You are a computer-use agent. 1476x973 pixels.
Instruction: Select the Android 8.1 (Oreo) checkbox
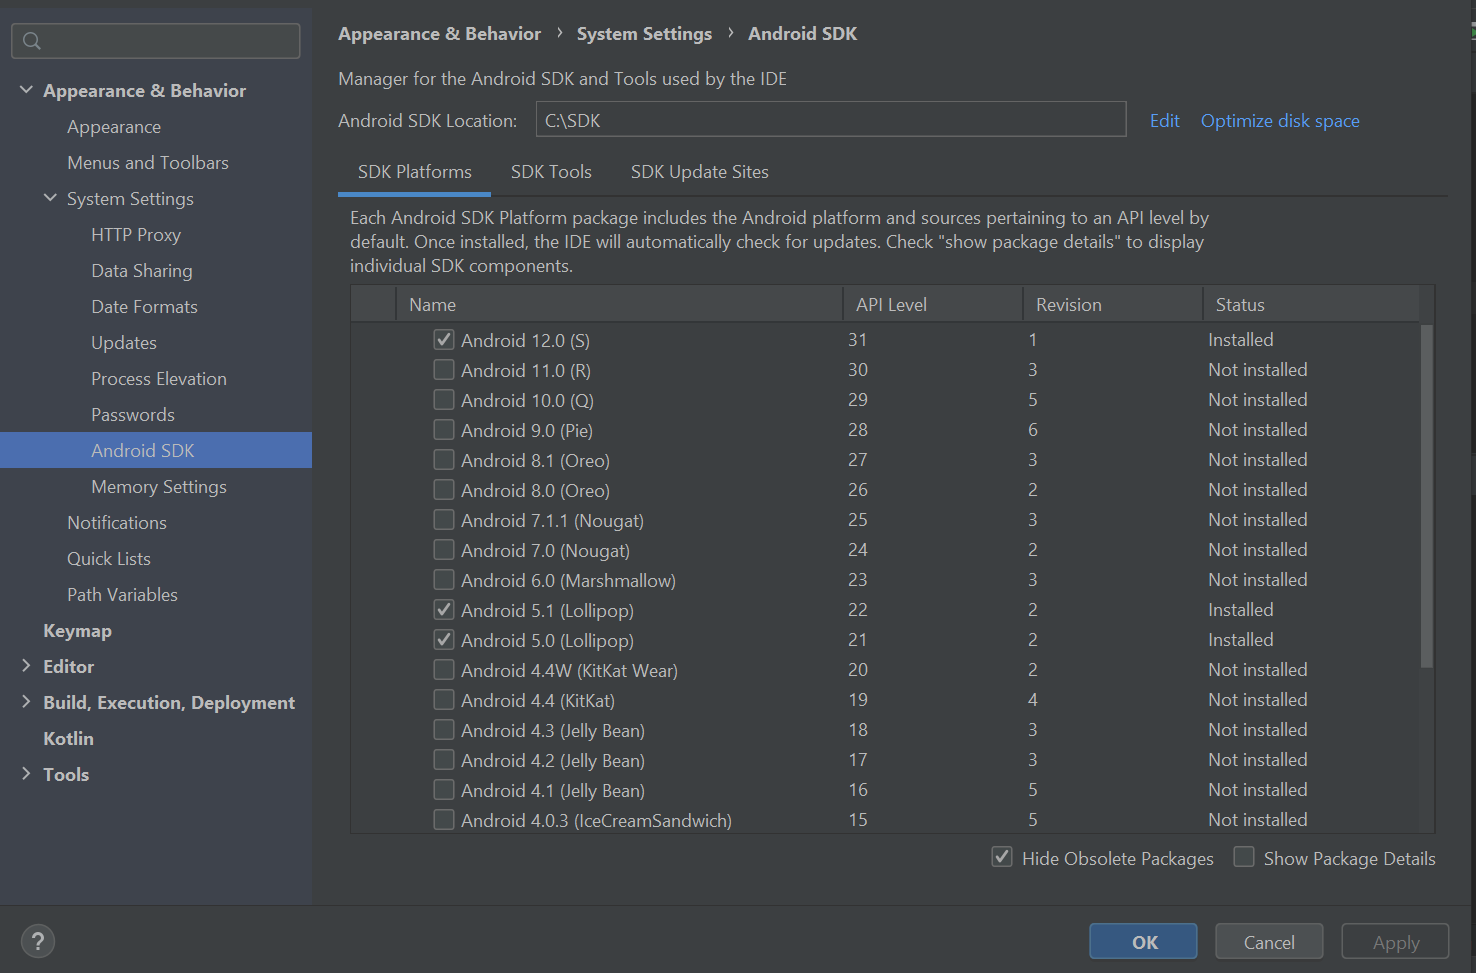click(444, 460)
